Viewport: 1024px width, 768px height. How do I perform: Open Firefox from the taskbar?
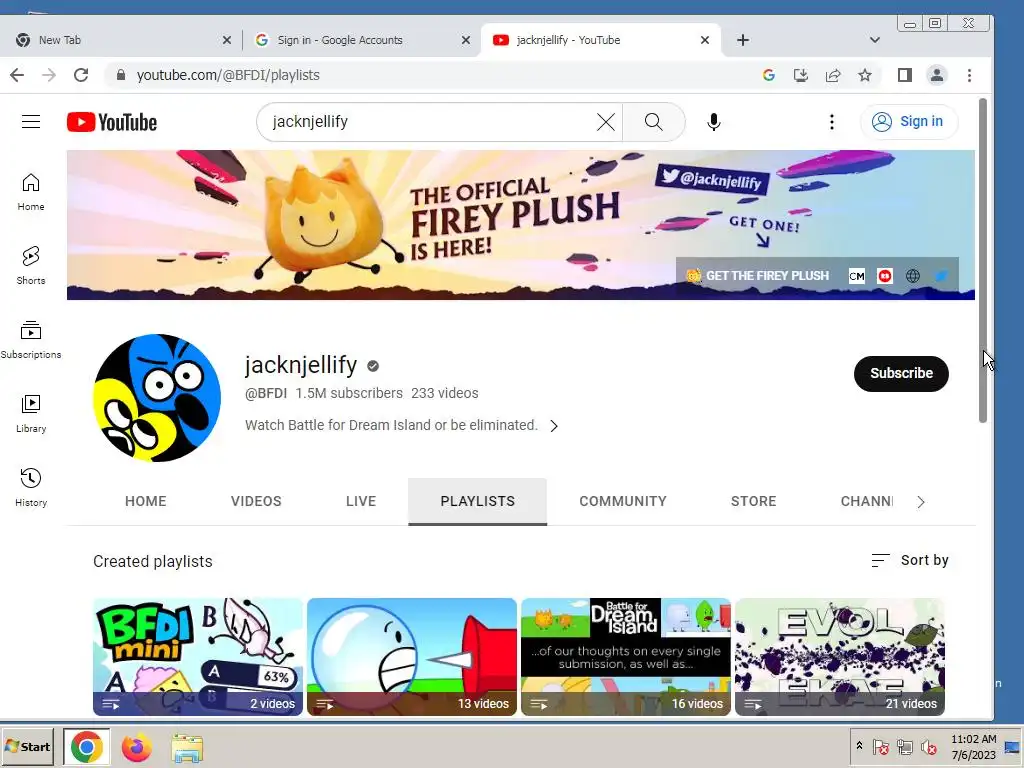pyautogui.click(x=136, y=747)
